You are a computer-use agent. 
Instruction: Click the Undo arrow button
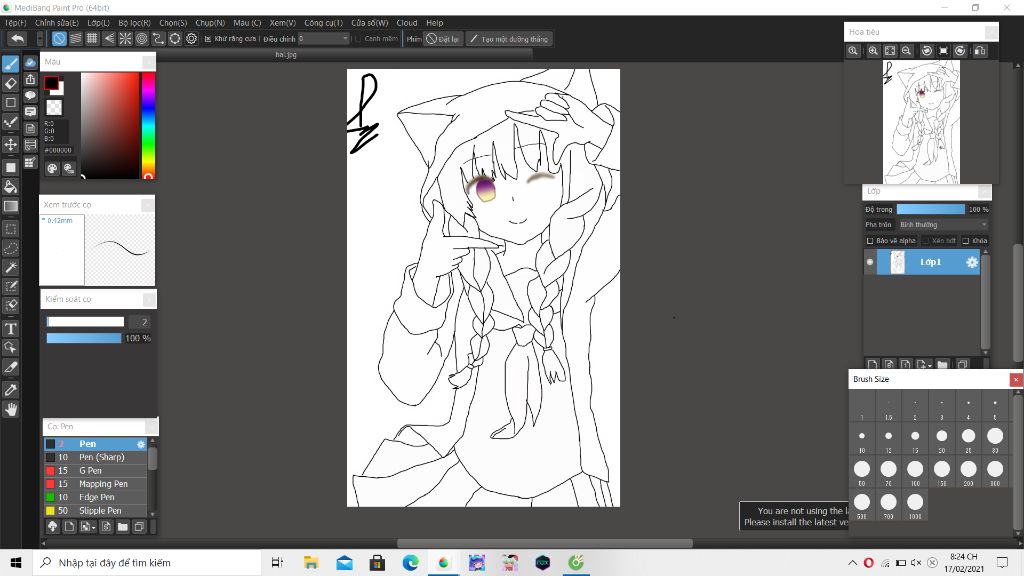(x=18, y=39)
